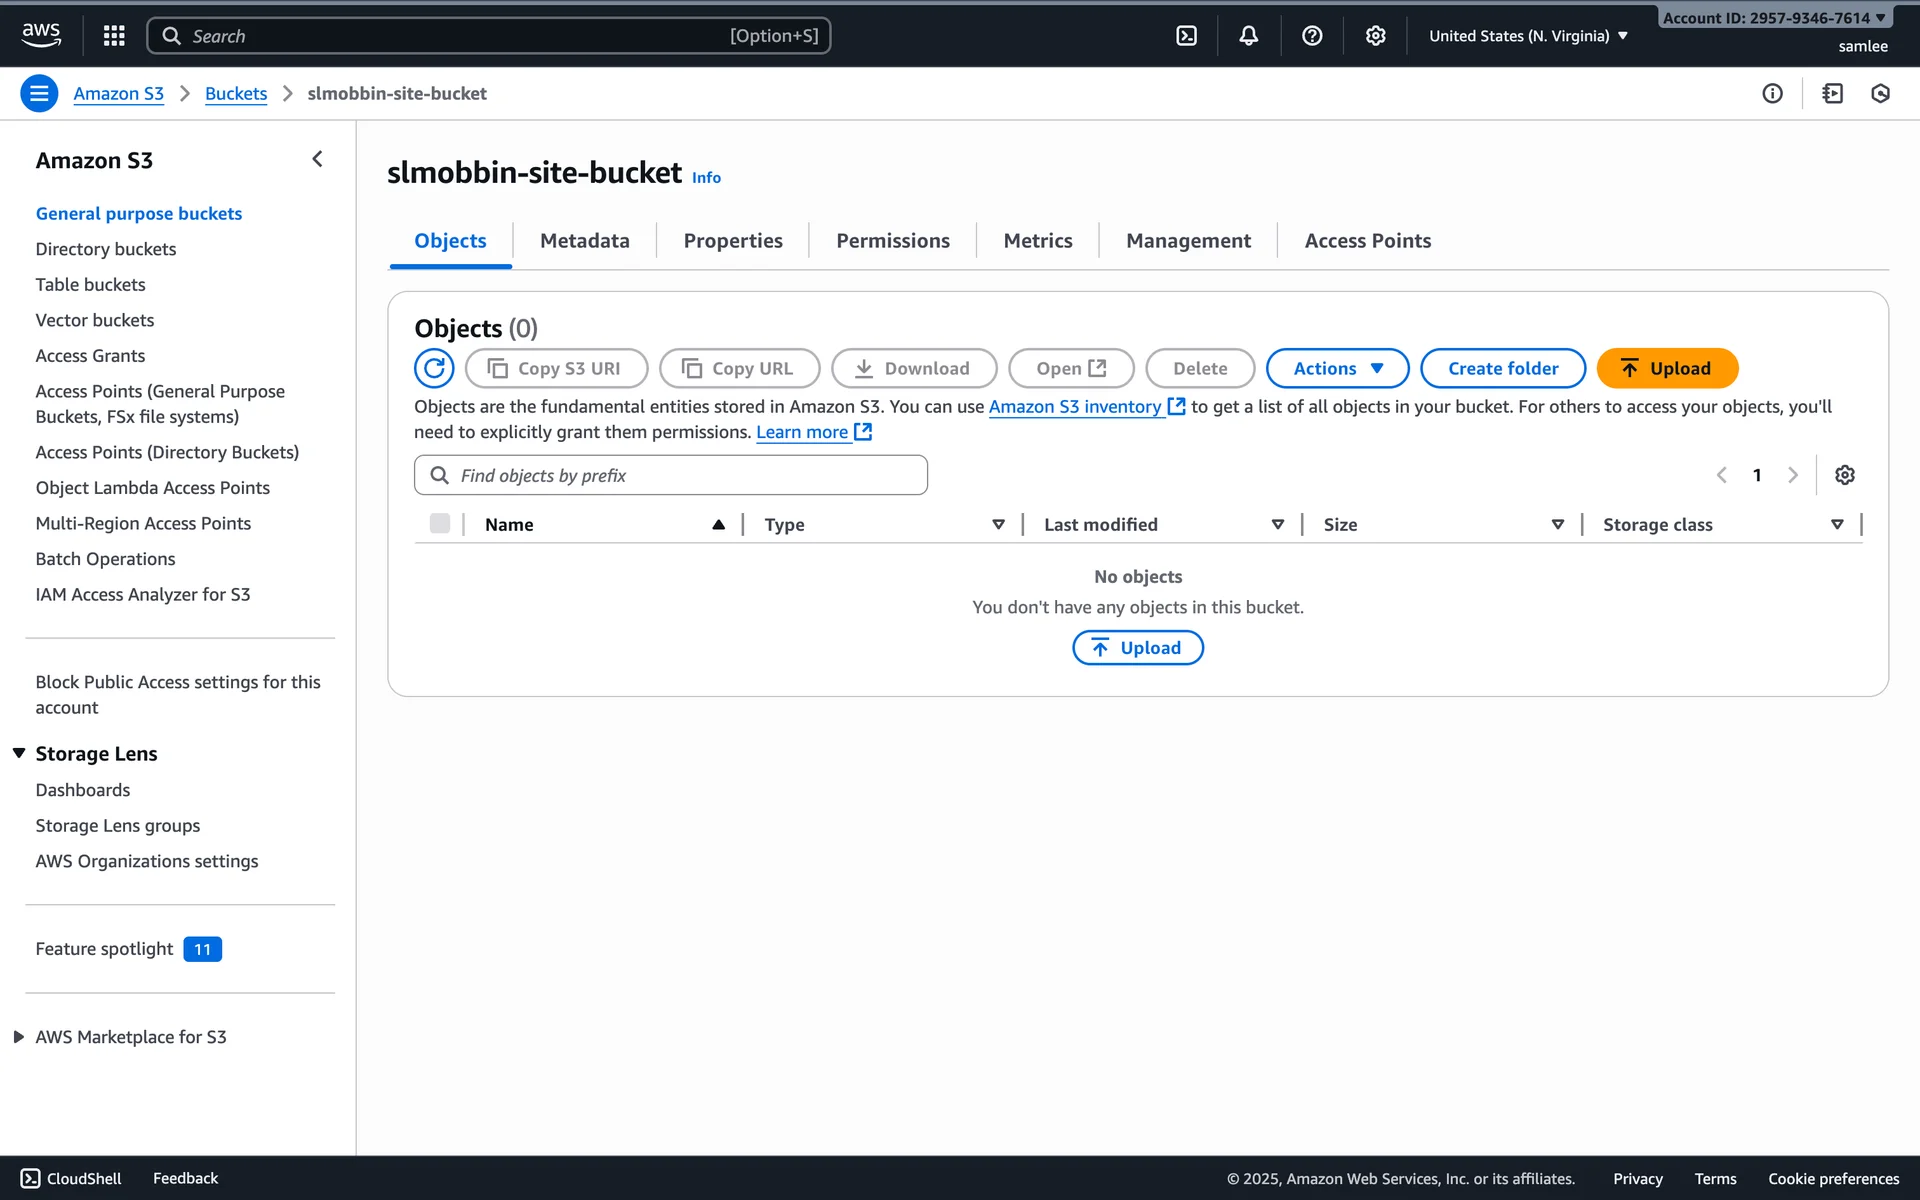
Task: Open the Amazon S3 inventory link
Action: [x=1075, y=407]
